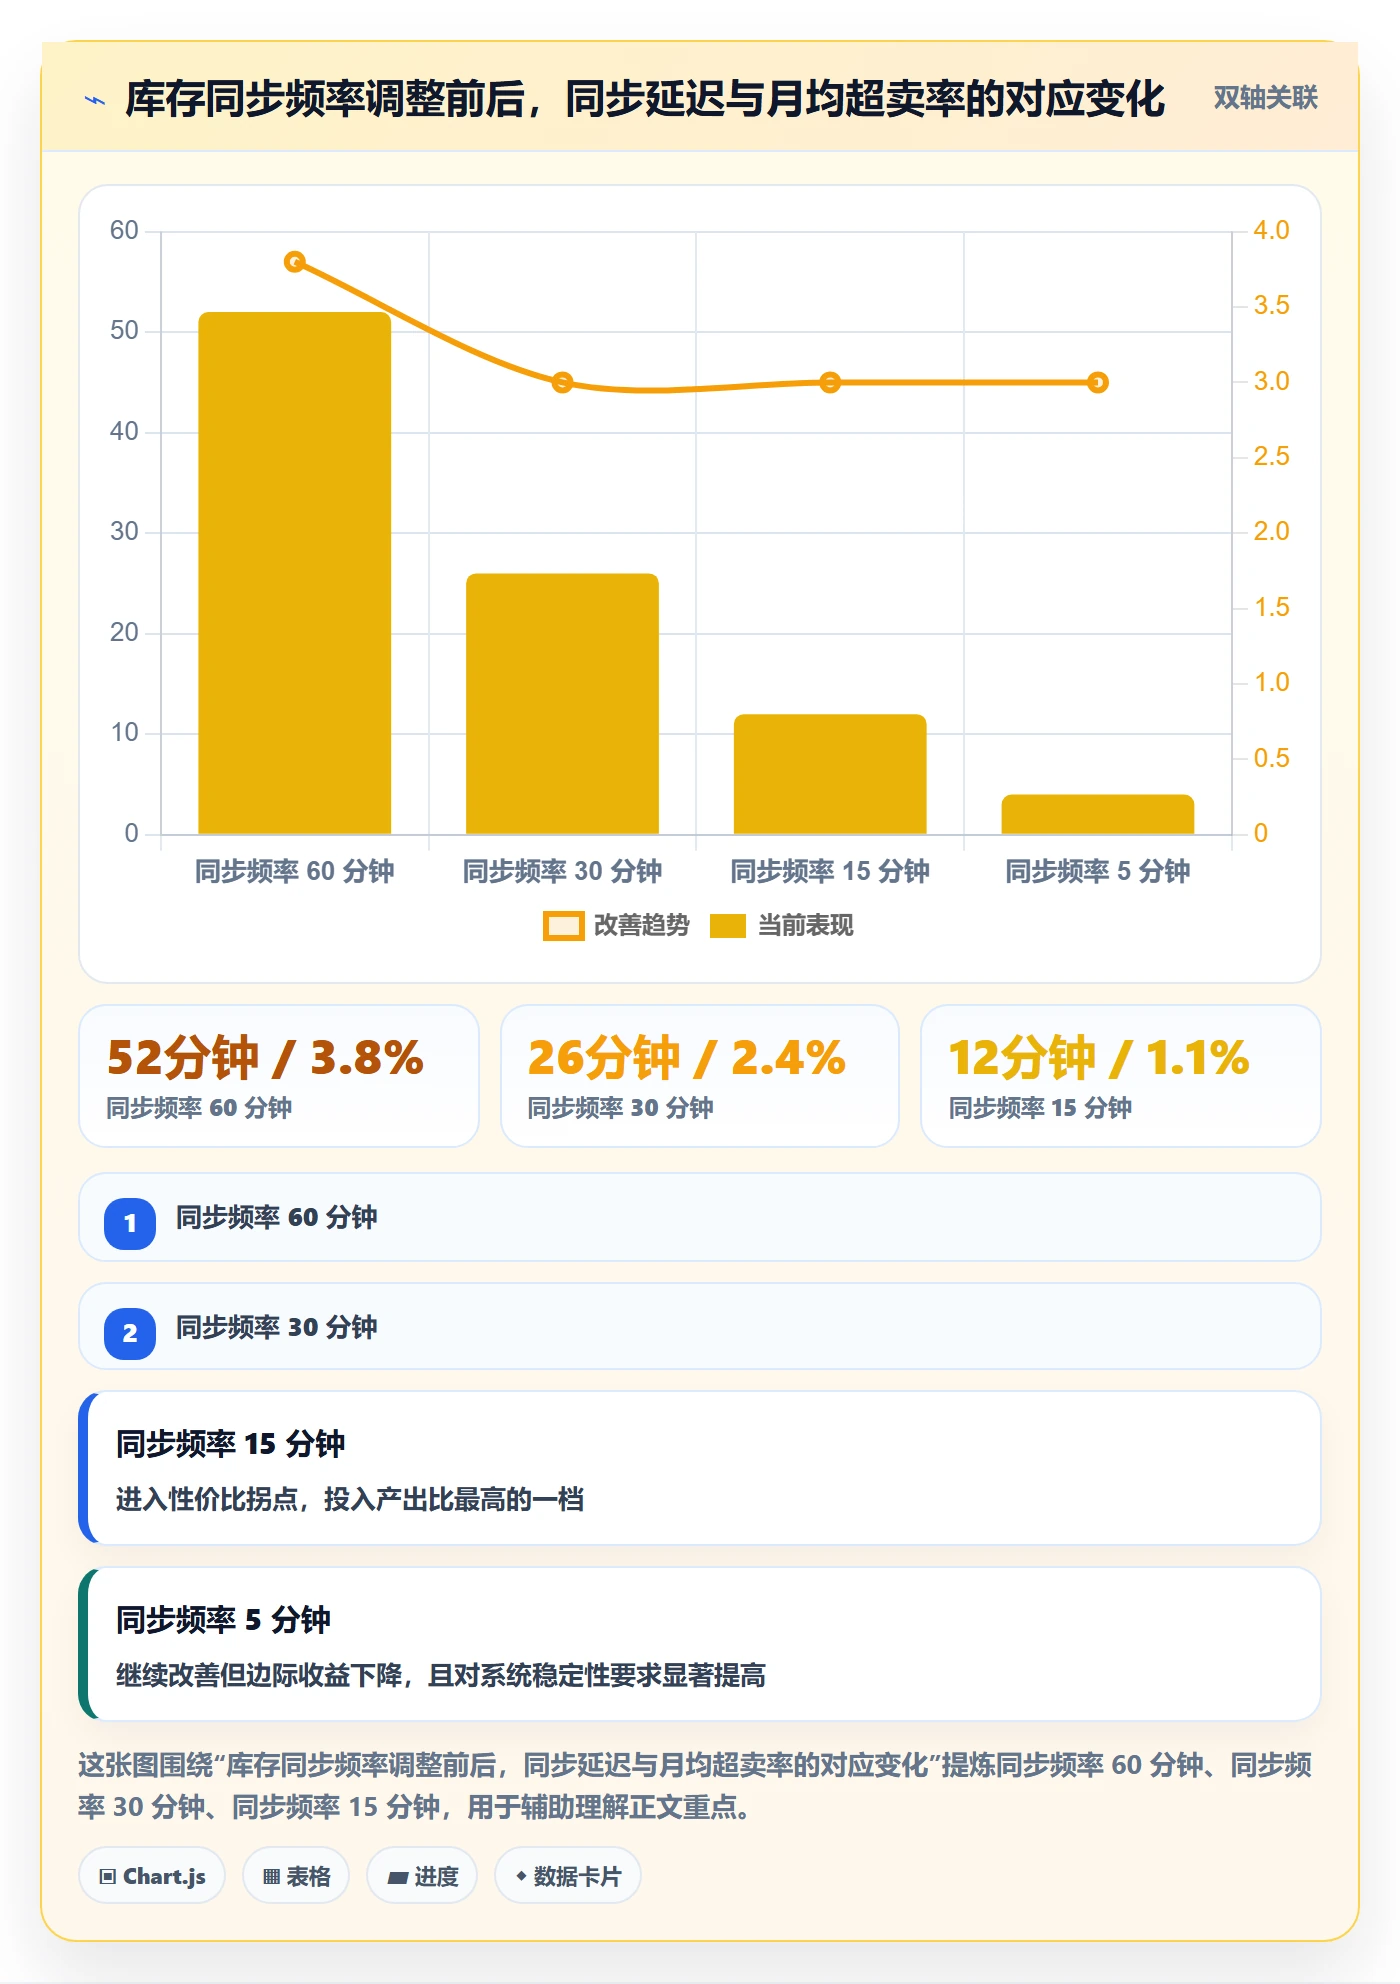This screenshot has width=1400, height=1984.
Task: Click the summary paragraph starting with 这张图围绕
Action: tap(696, 1786)
